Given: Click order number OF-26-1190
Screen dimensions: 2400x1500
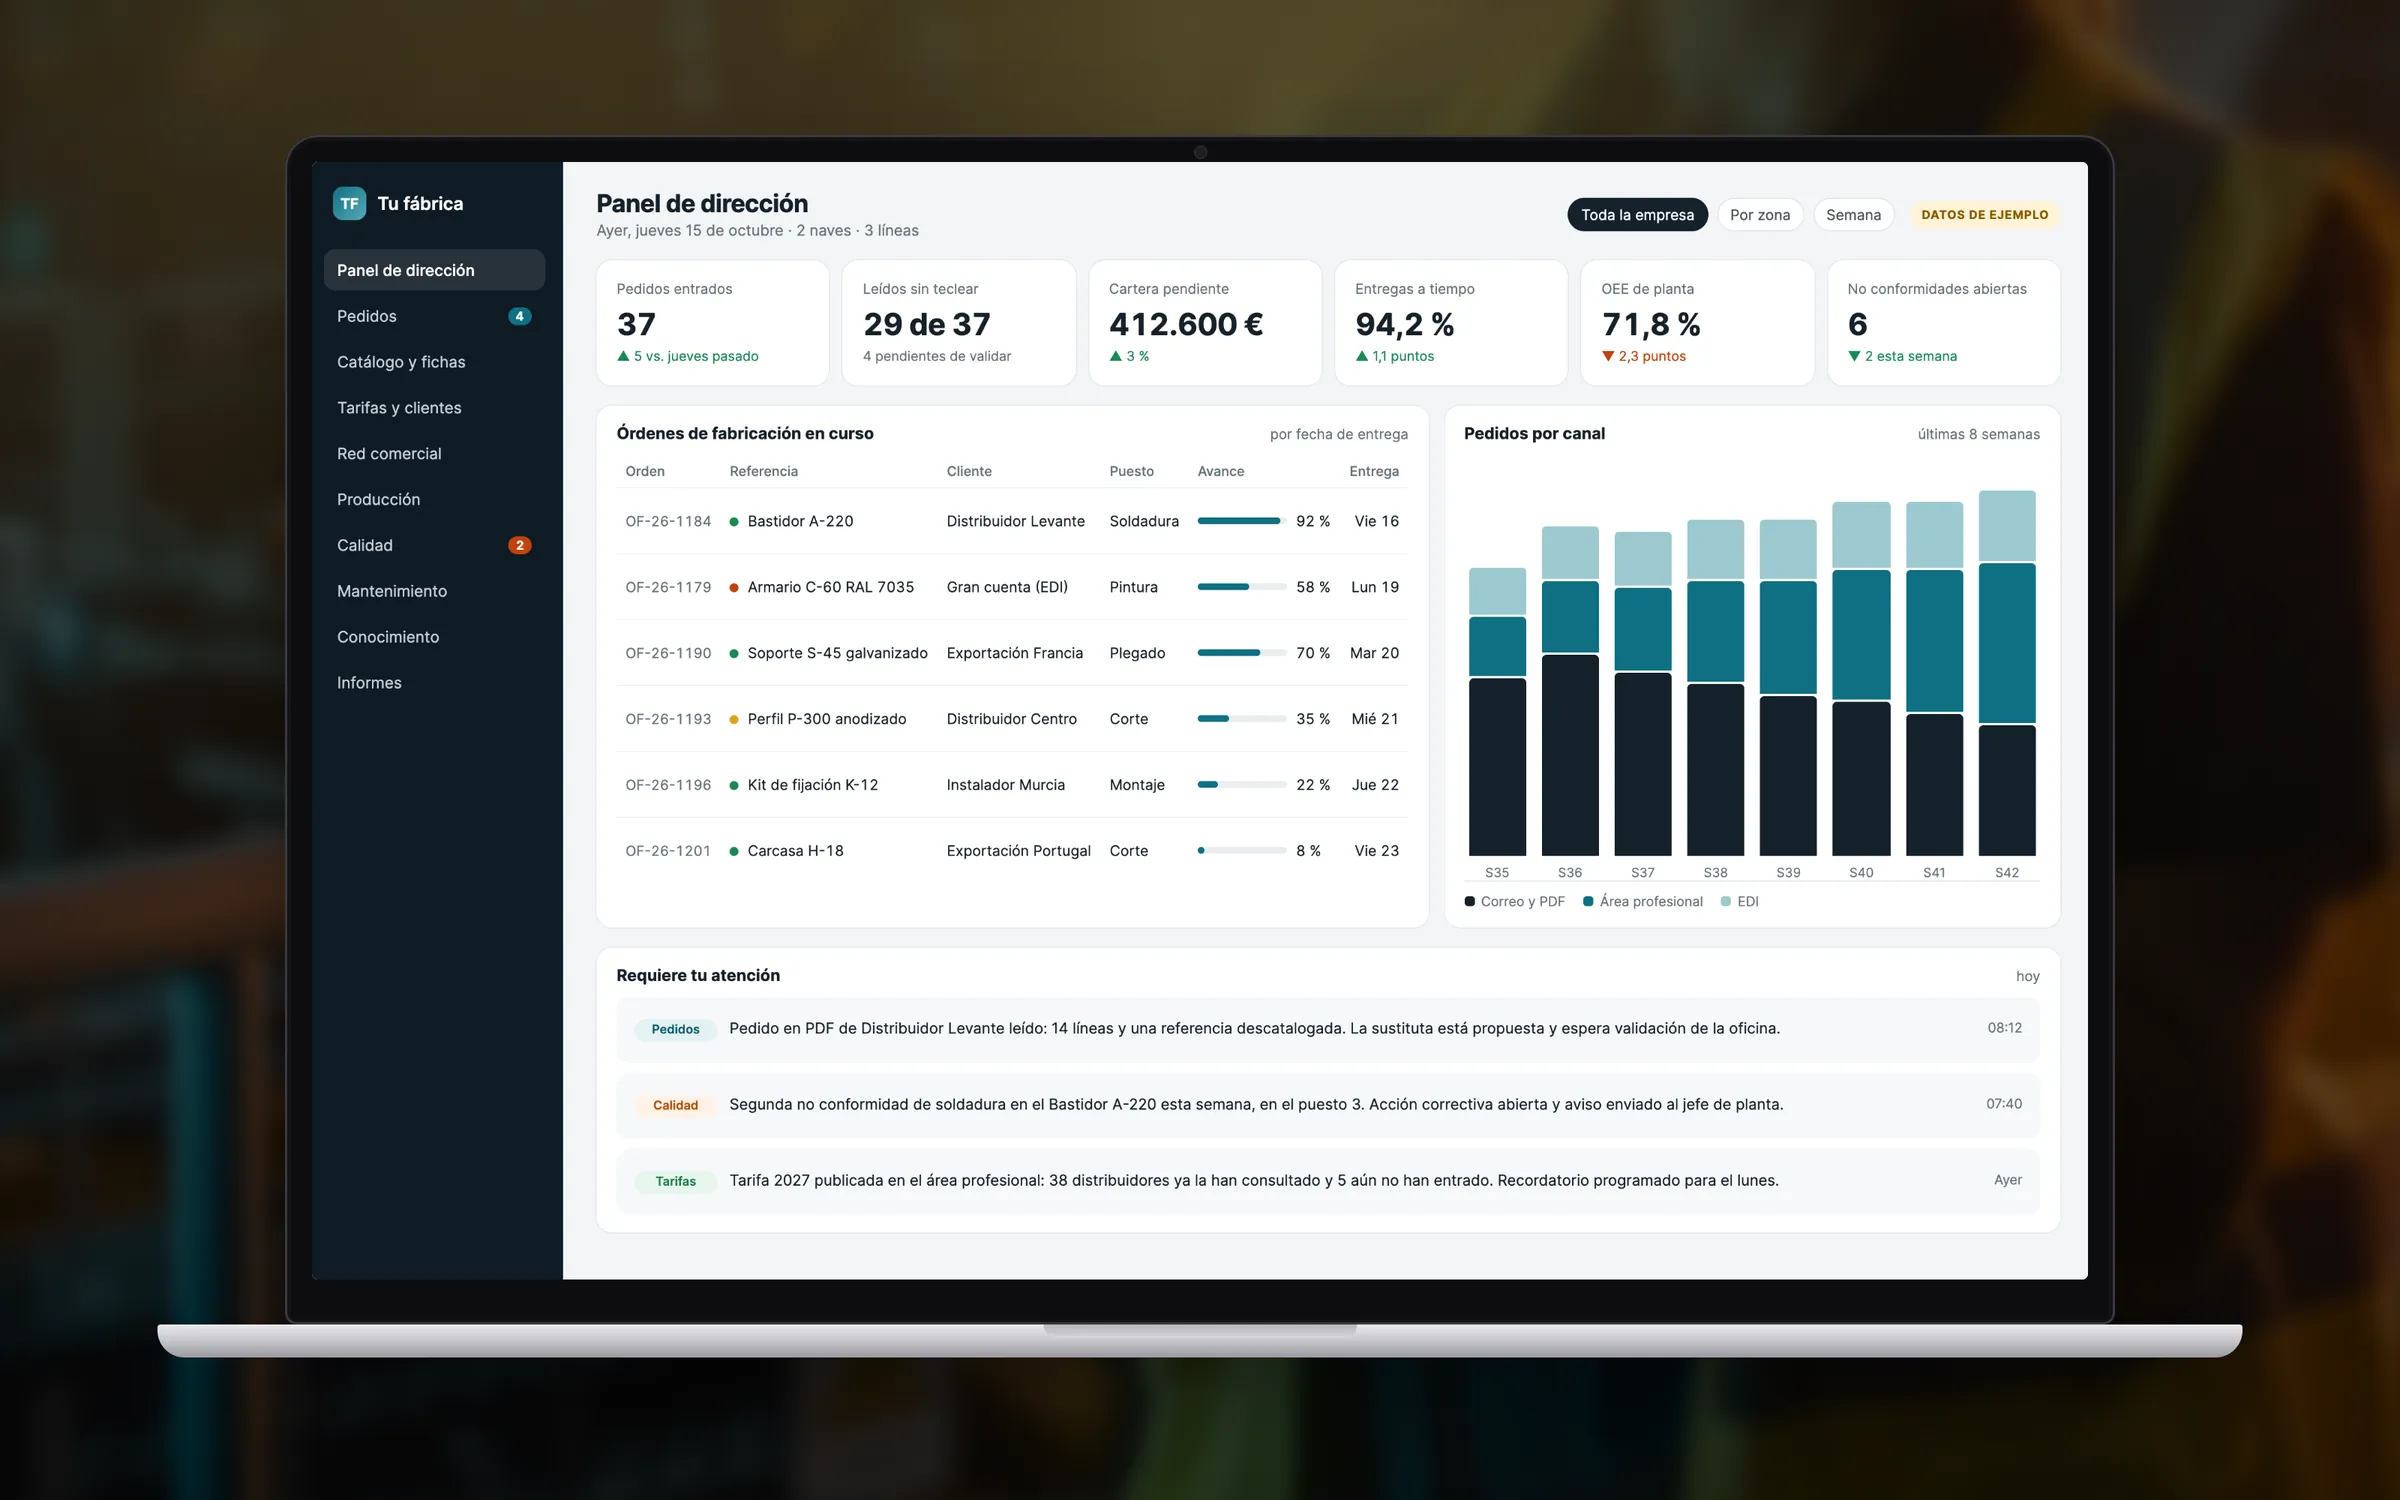Looking at the screenshot, I should click(668, 653).
